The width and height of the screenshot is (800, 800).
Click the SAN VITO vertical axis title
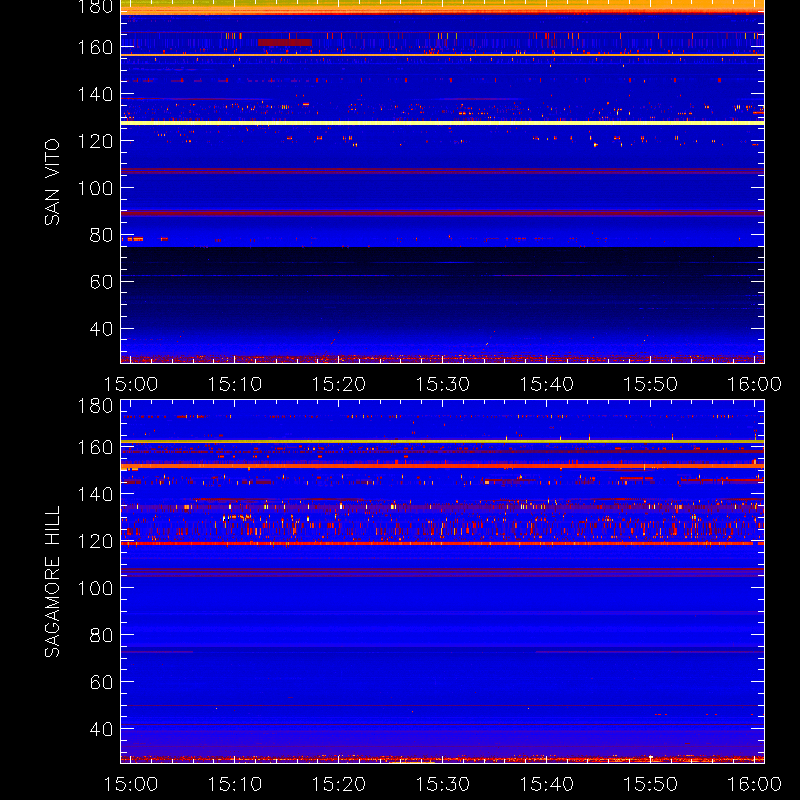pyautogui.click(x=52, y=182)
